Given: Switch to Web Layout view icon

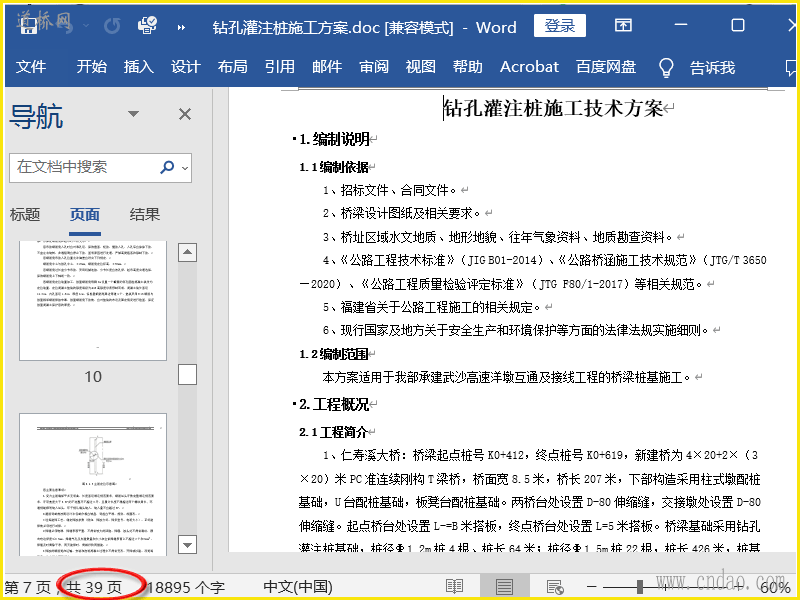Looking at the screenshot, I should [x=553, y=587].
